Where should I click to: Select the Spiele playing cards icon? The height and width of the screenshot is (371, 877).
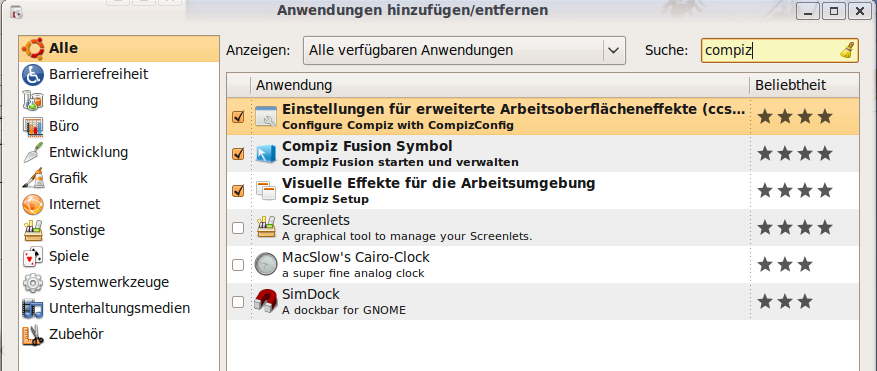click(x=33, y=256)
